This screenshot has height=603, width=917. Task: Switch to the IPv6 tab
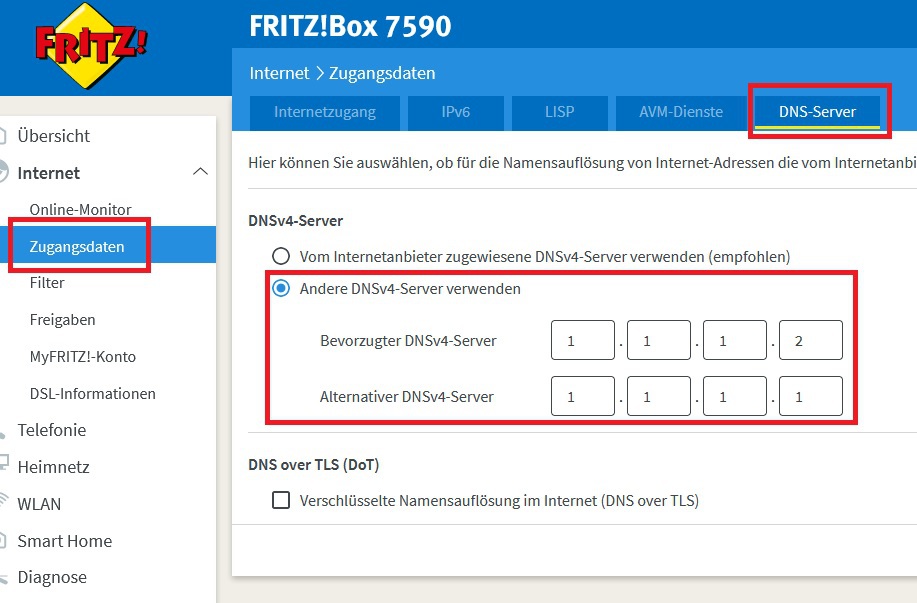[456, 112]
